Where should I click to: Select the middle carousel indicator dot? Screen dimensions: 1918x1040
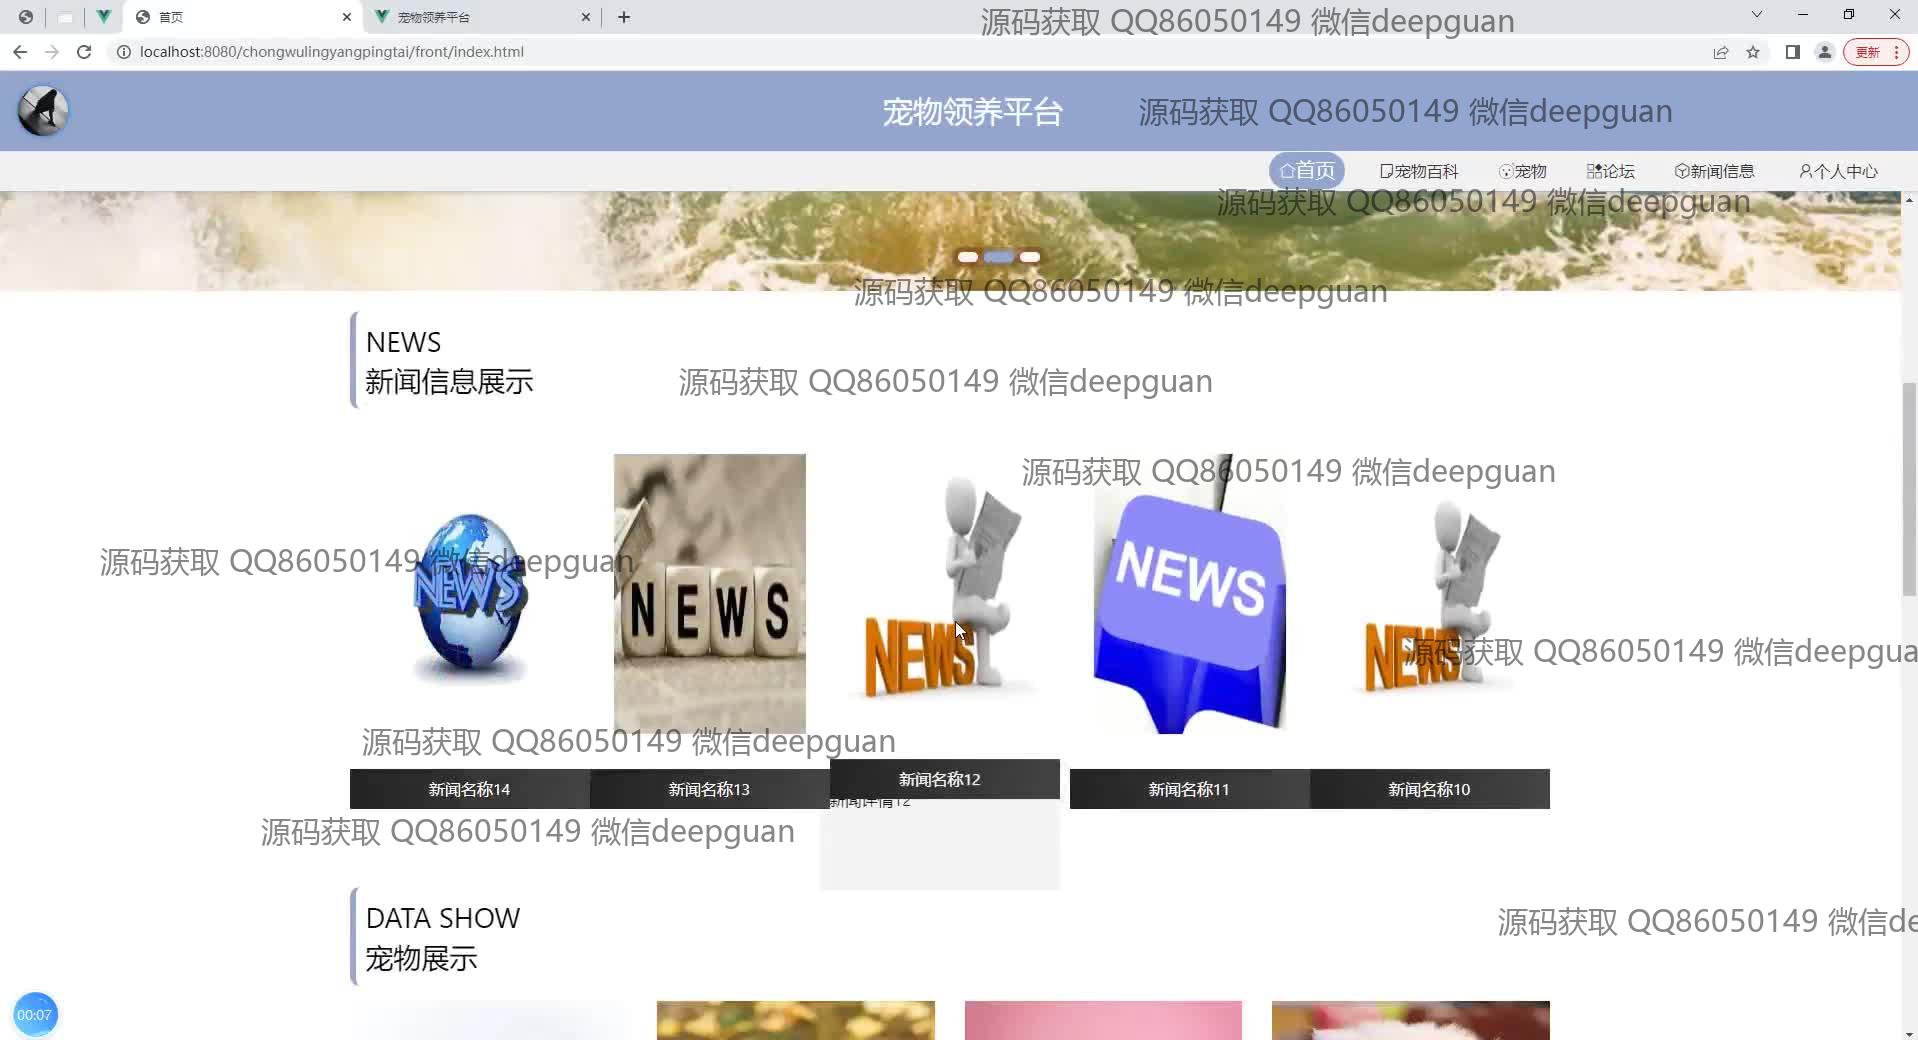[998, 257]
